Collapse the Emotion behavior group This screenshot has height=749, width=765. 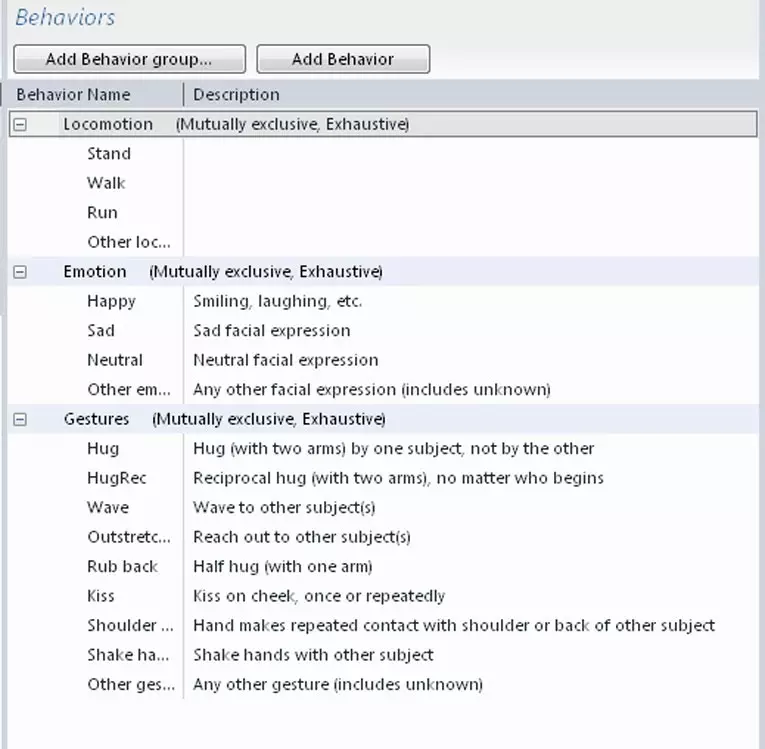coord(20,272)
